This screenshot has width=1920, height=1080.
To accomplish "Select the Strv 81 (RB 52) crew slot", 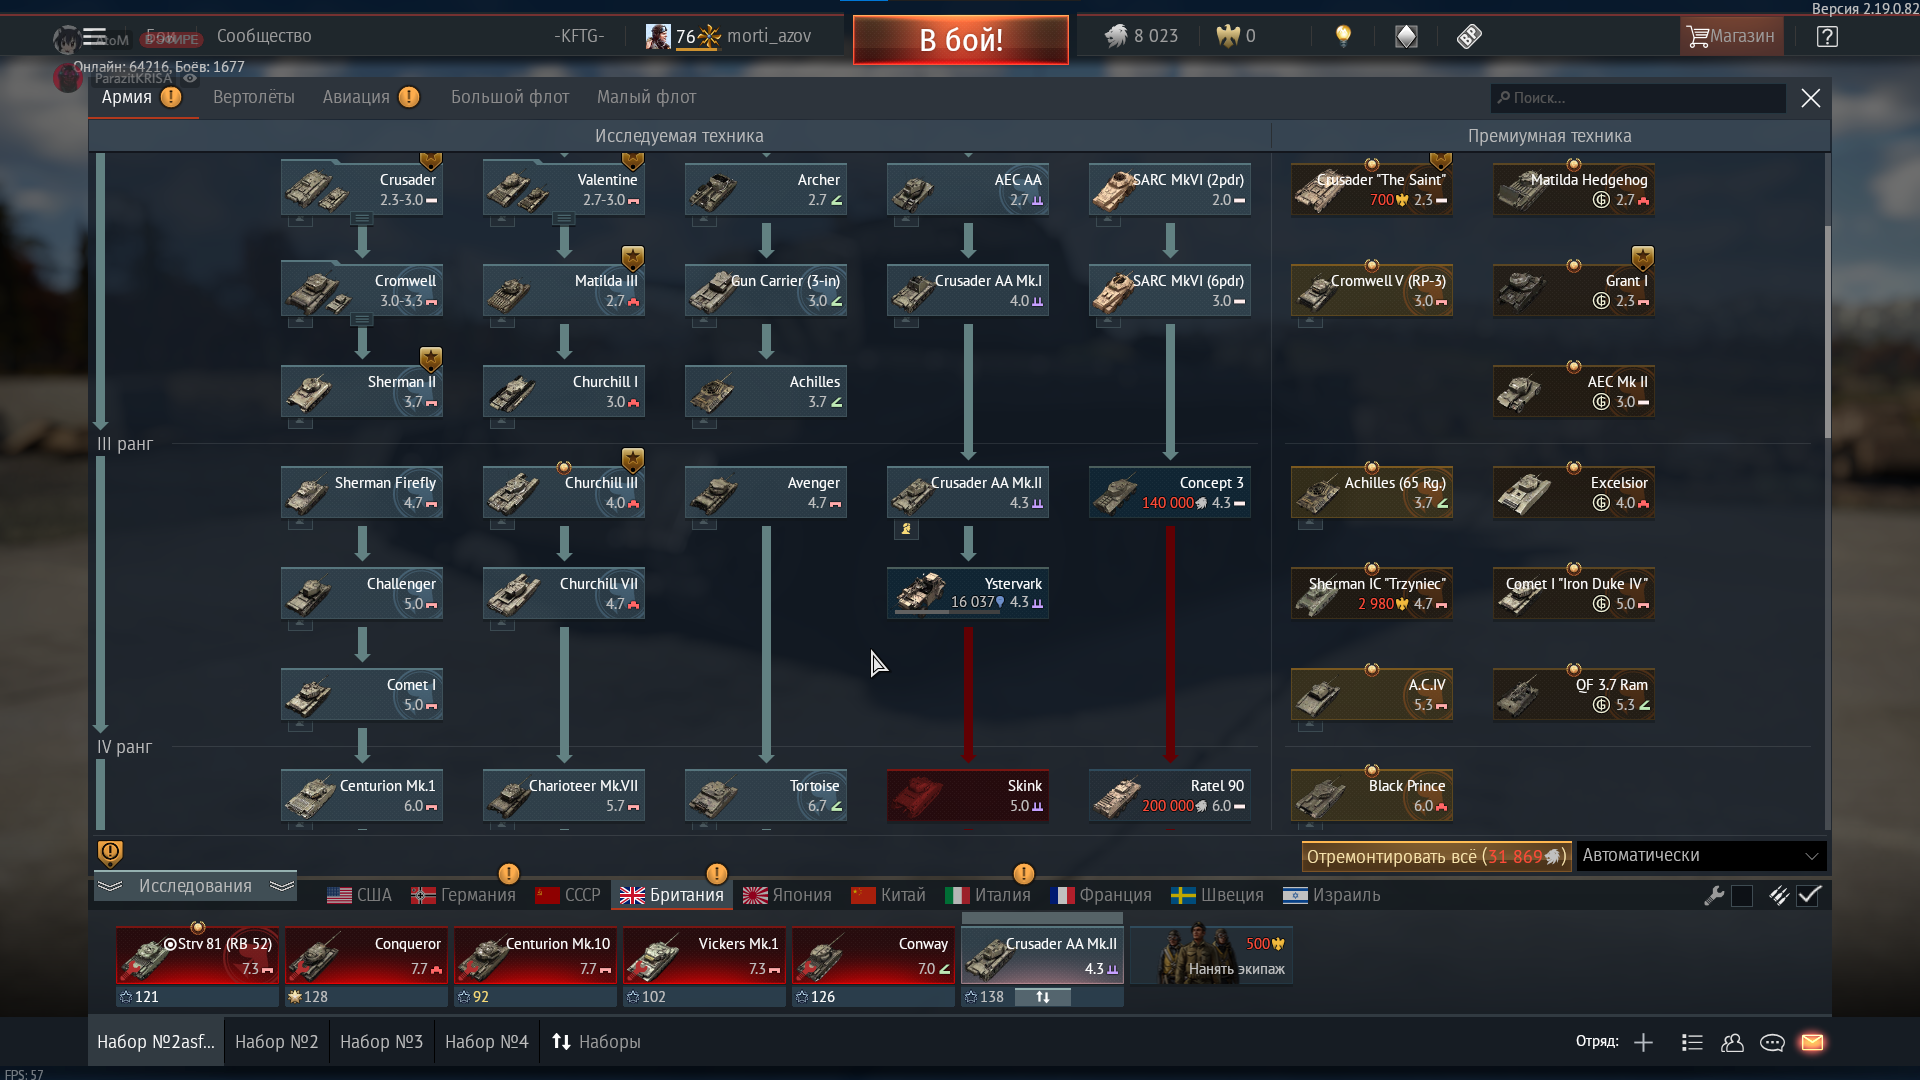I will pos(197,956).
